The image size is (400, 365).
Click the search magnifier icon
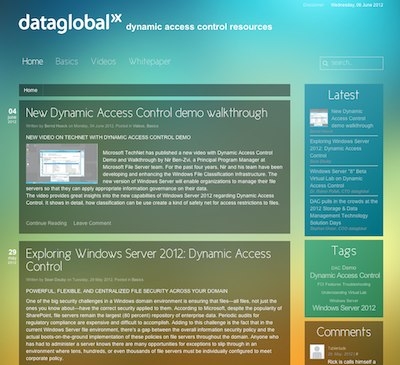(325, 63)
